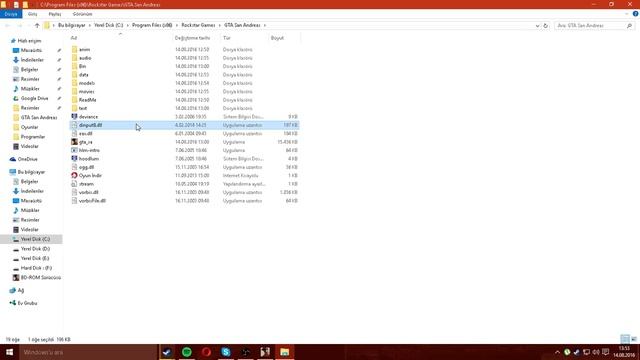Screen dimensions: 640x360
Task: Refresh the current folder
Action: (x=546, y=25)
